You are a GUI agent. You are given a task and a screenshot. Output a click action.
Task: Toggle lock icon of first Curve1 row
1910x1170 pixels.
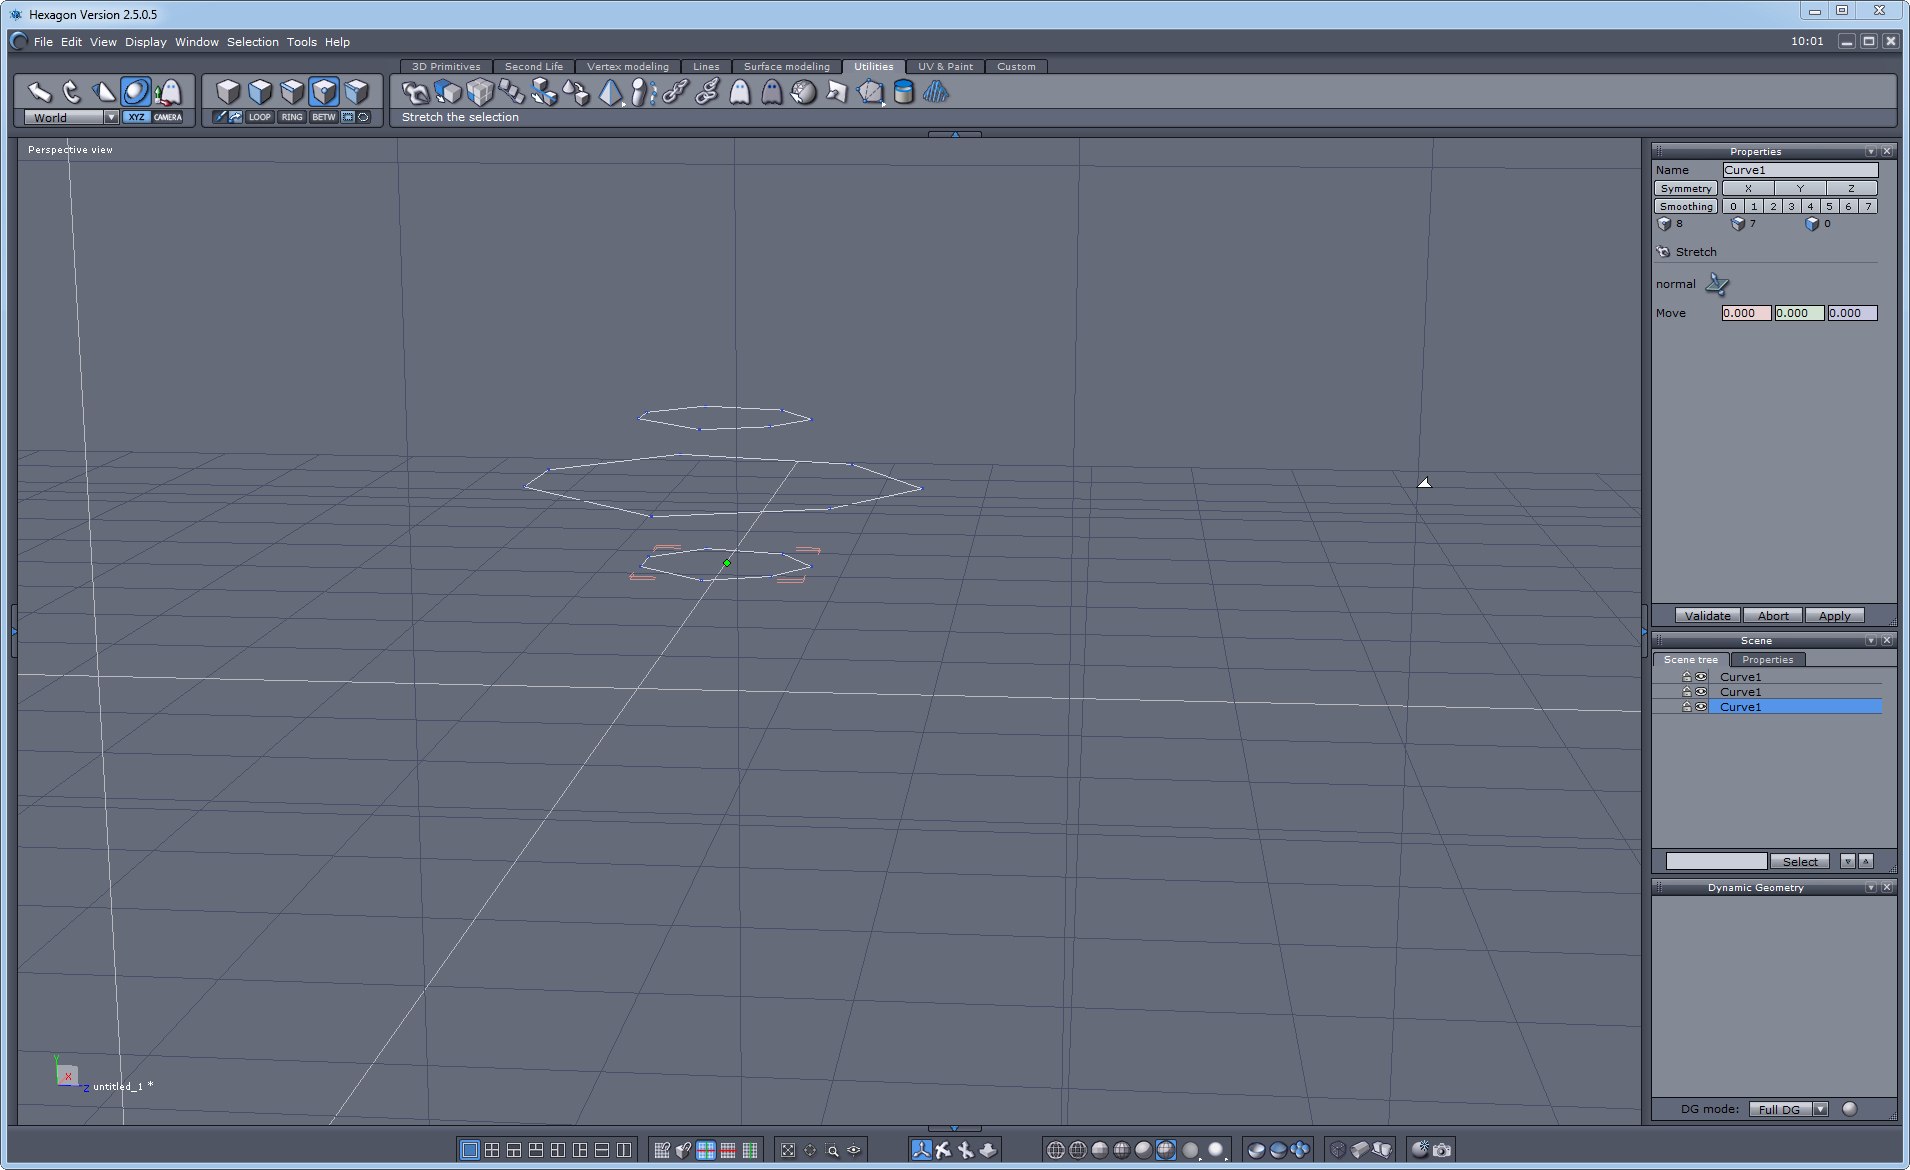(x=1686, y=677)
